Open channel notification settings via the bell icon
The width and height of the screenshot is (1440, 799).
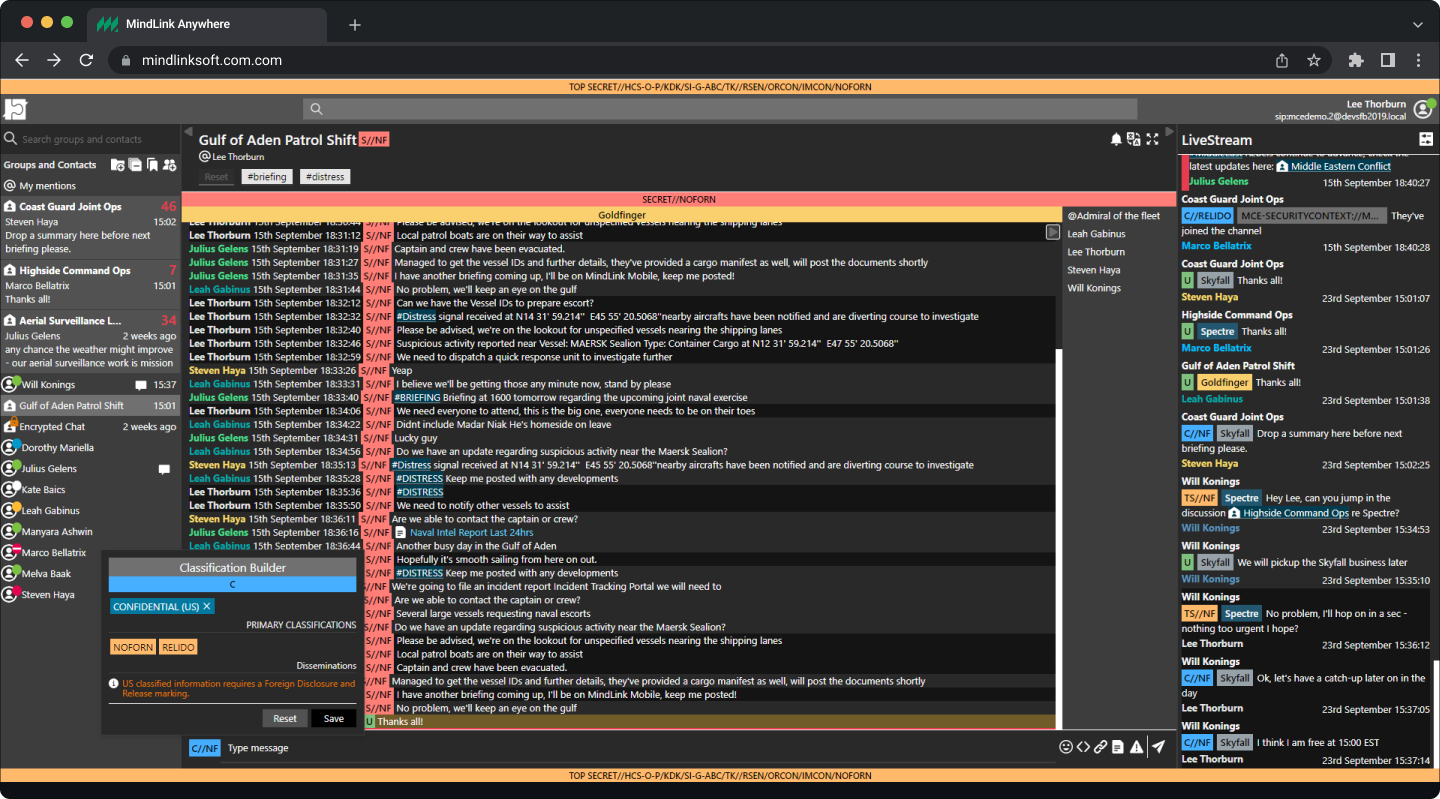(x=1116, y=139)
